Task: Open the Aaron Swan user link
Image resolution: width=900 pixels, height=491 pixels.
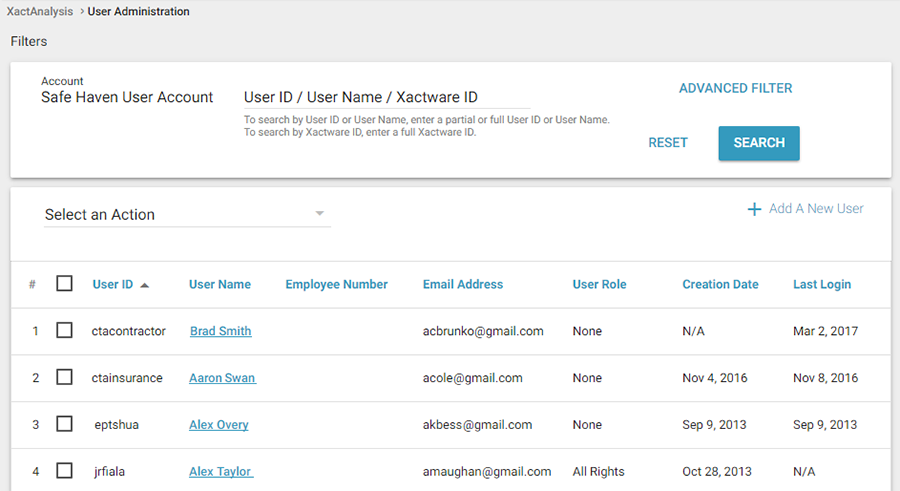Action: [x=222, y=378]
